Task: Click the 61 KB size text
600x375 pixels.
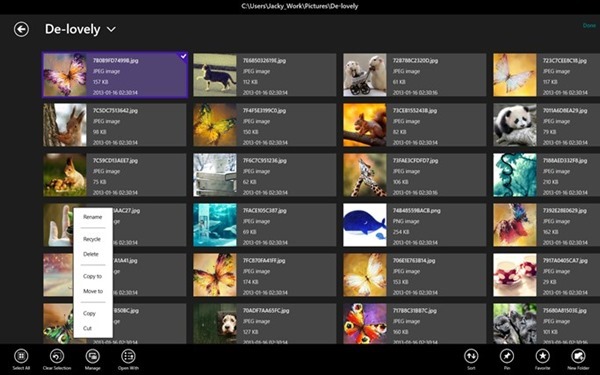Action: (399, 82)
